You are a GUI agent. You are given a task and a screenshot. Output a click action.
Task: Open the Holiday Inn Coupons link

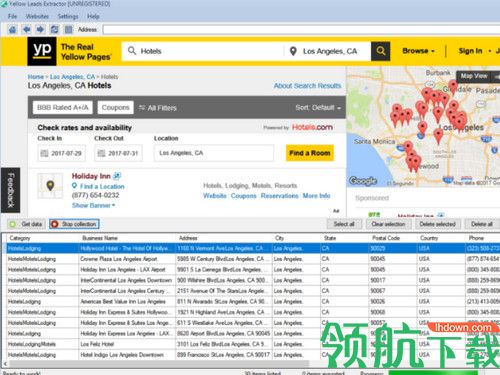(244, 196)
